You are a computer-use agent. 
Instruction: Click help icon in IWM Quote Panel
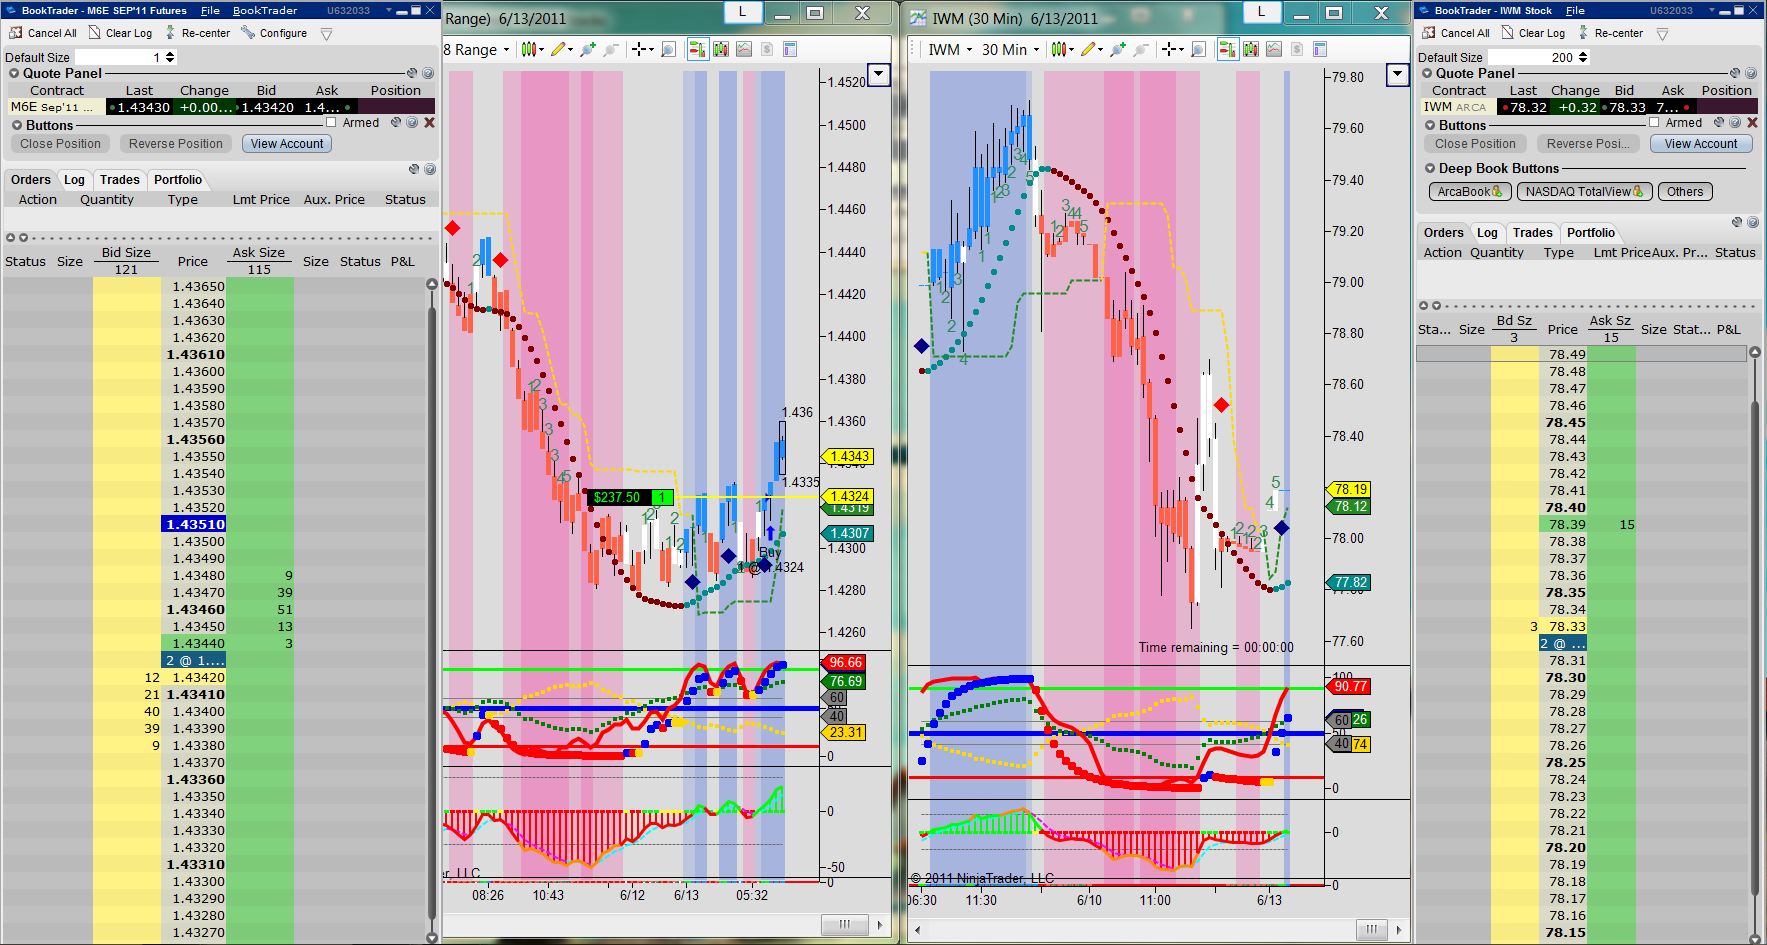coord(1751,73)
